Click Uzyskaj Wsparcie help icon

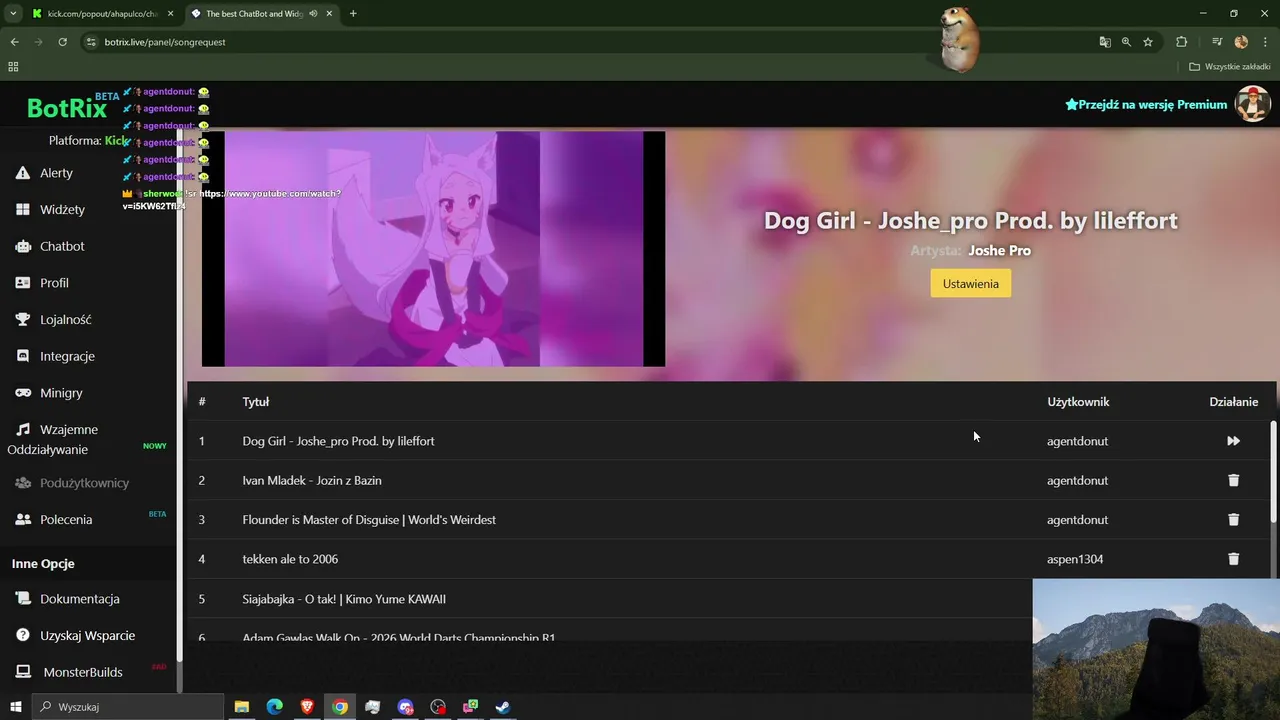(23, 636)
